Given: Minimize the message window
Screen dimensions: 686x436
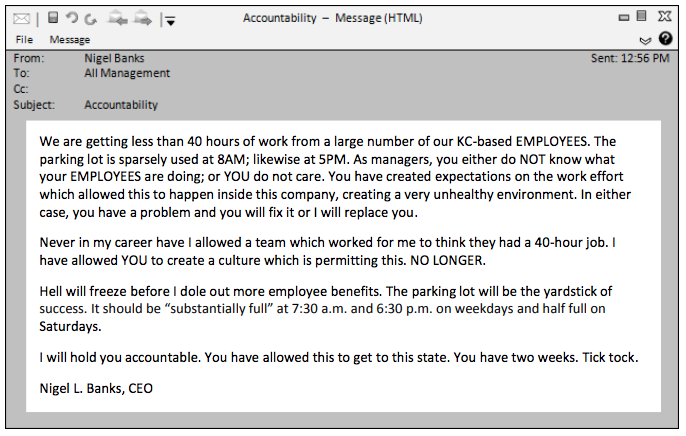Looking at the screenshot, I should [624, 18].
